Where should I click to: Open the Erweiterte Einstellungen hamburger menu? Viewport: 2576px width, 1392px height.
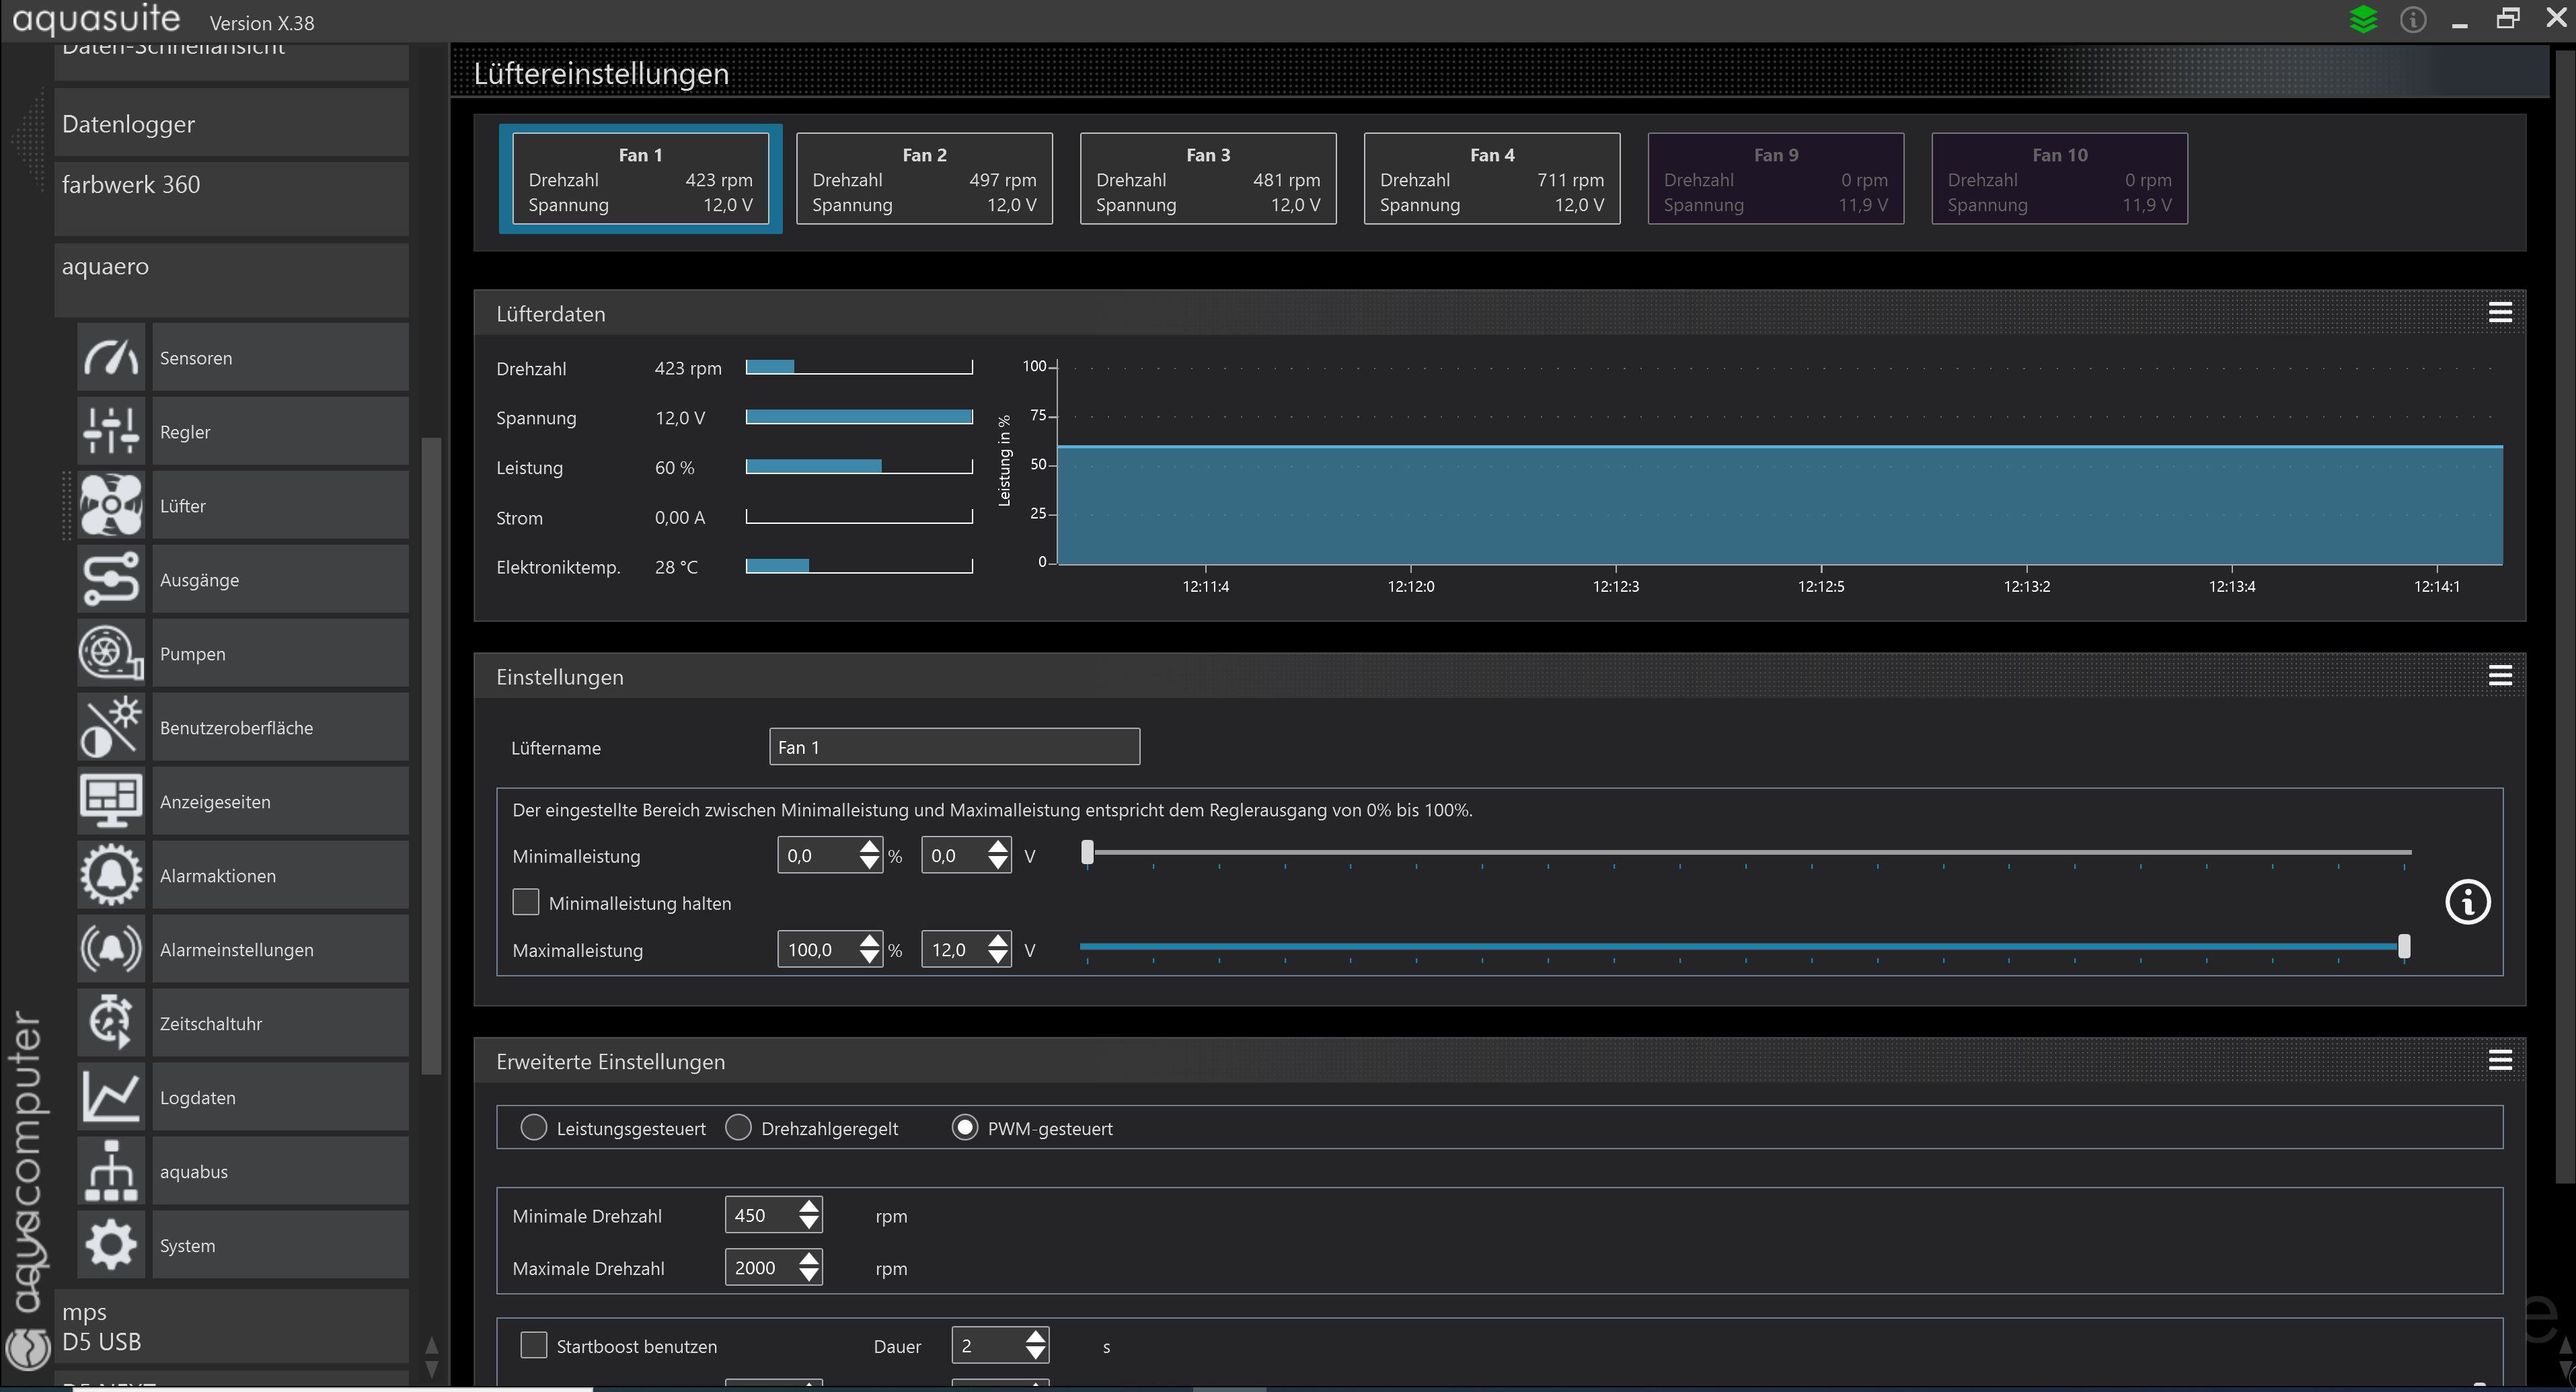pos(2499,1060)
